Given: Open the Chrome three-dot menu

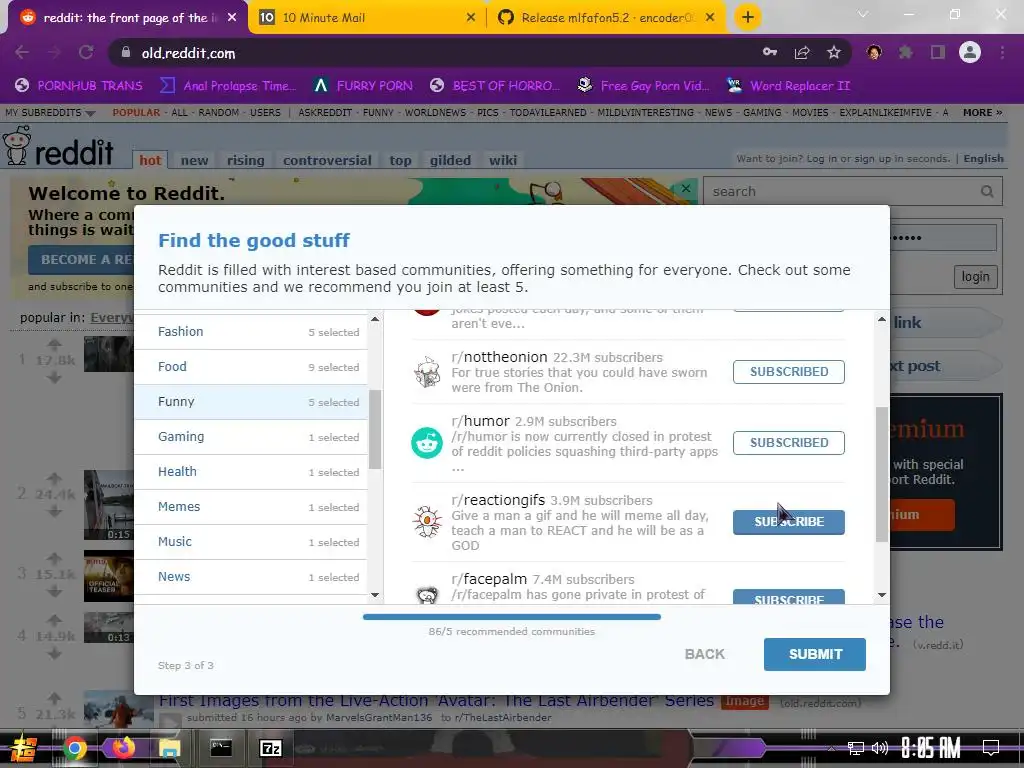Looking at the screenshot, I should pyautogui.click(x=1002, y=52).
